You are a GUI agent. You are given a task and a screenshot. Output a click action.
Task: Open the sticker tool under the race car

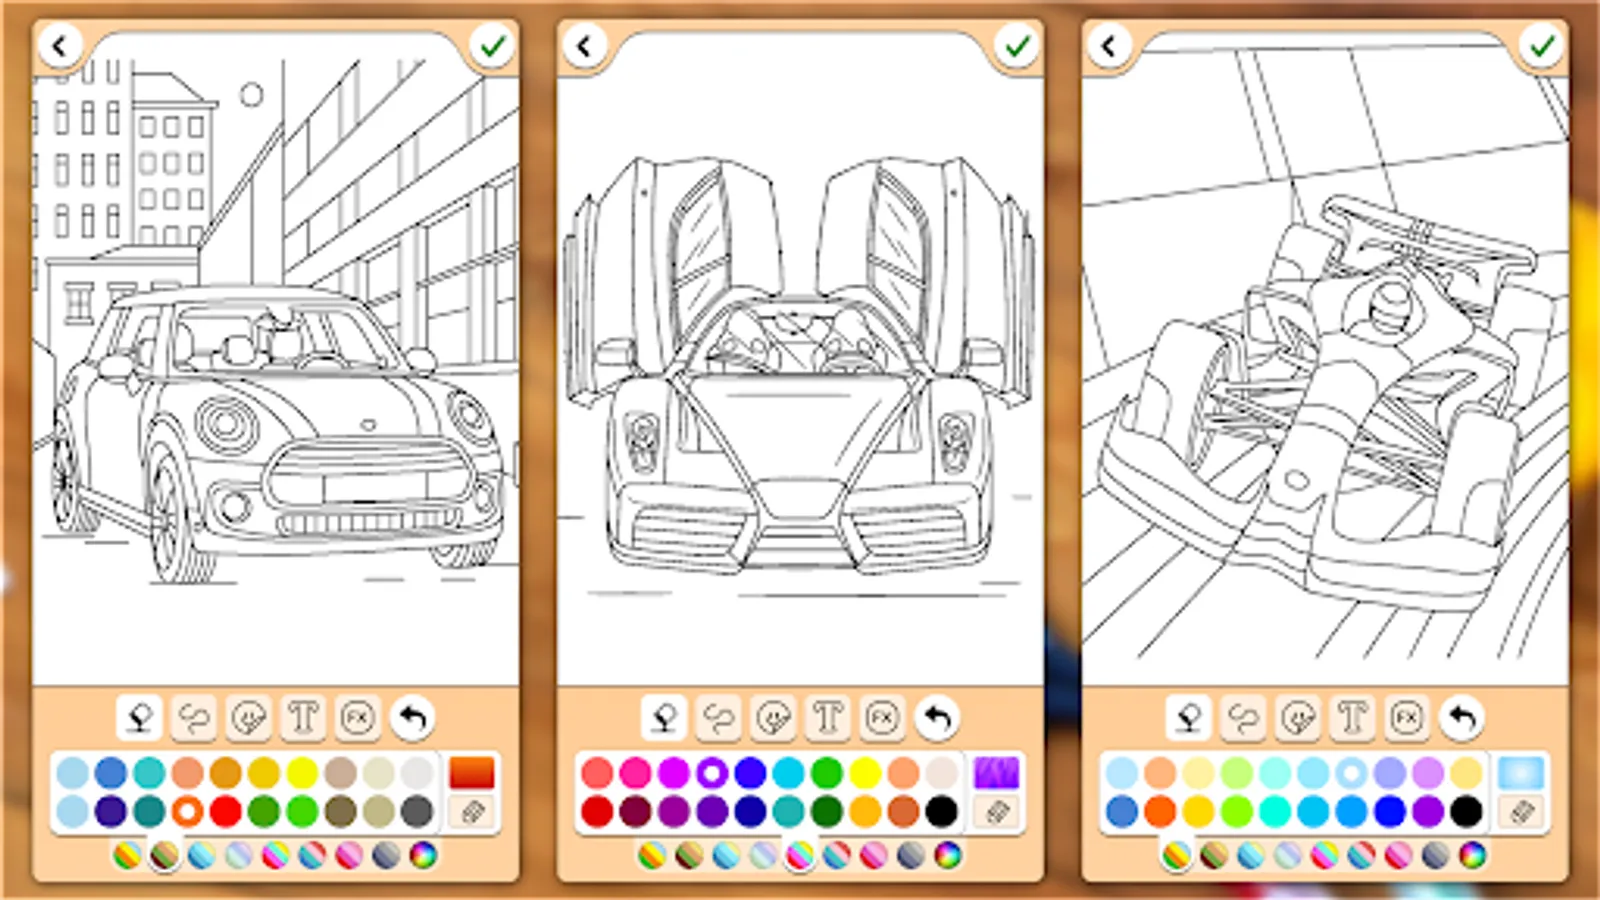[1298, 717]
